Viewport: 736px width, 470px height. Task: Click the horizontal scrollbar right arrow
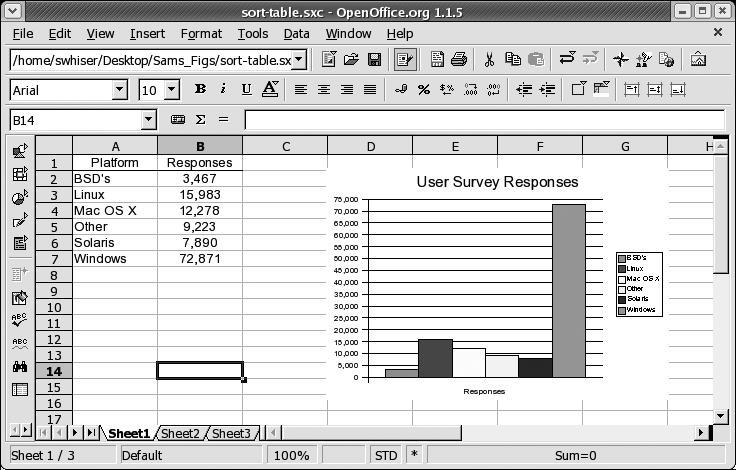701,432
